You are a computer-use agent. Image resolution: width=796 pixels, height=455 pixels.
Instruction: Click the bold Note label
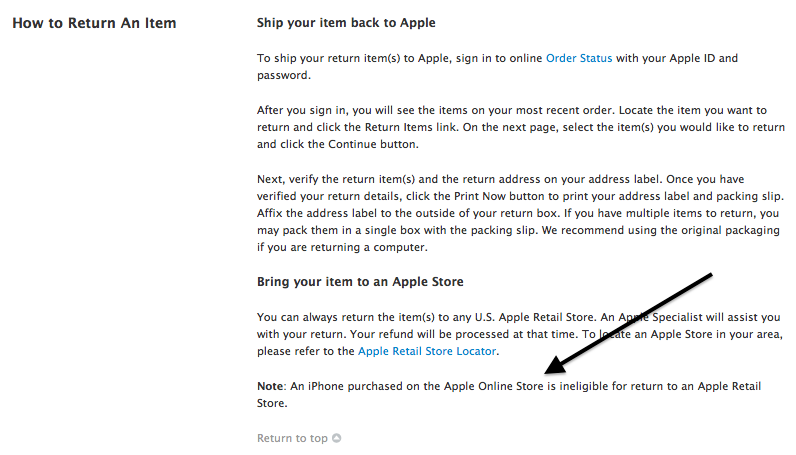(x=271, y=385)
